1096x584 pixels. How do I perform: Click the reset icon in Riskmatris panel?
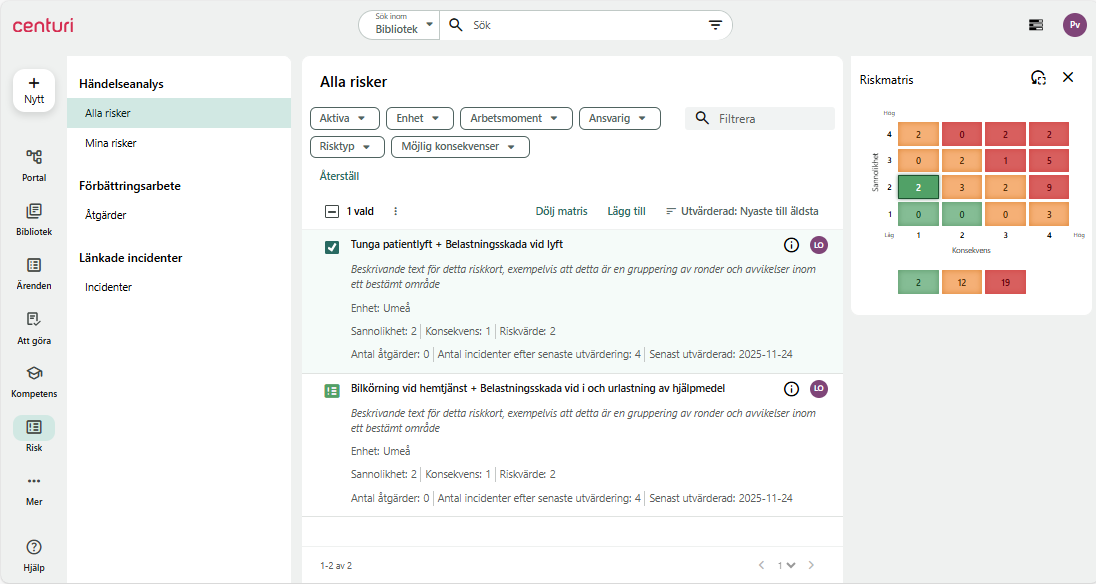pyautogui.click(x=1038, y=78)
